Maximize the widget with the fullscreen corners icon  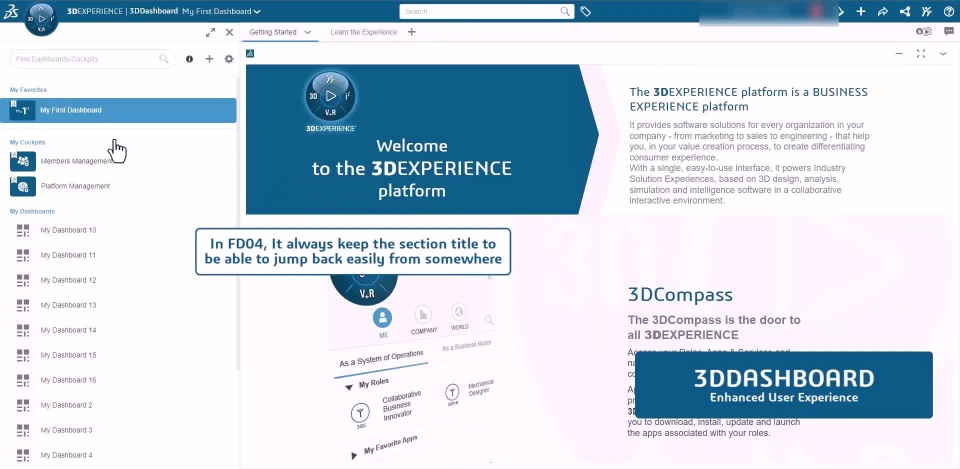pos(921,54)
